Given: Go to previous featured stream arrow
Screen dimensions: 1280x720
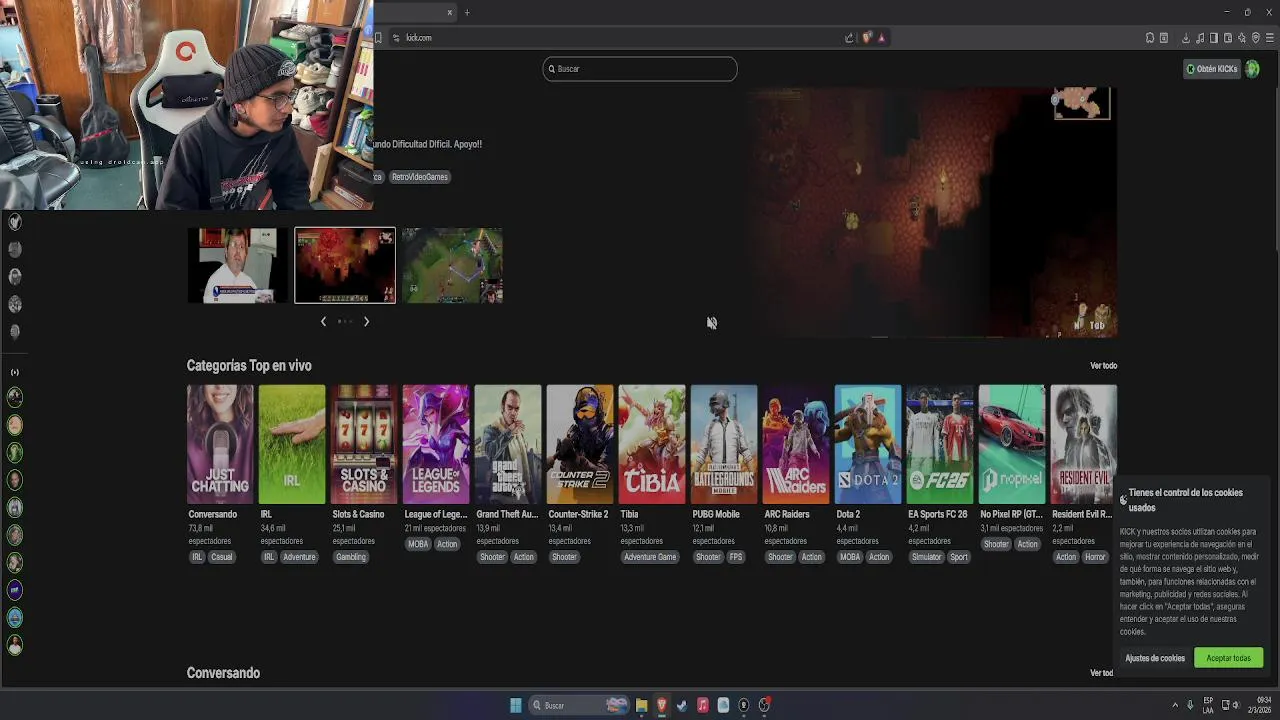Looking at the screenshot, I should pos(323,321).
